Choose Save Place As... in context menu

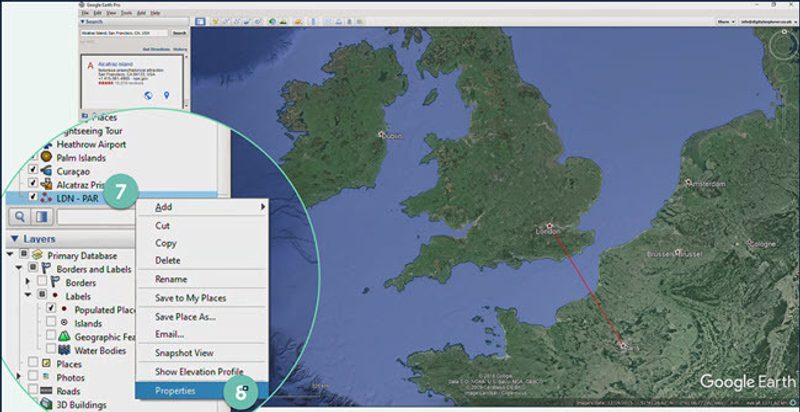[185, 317]
